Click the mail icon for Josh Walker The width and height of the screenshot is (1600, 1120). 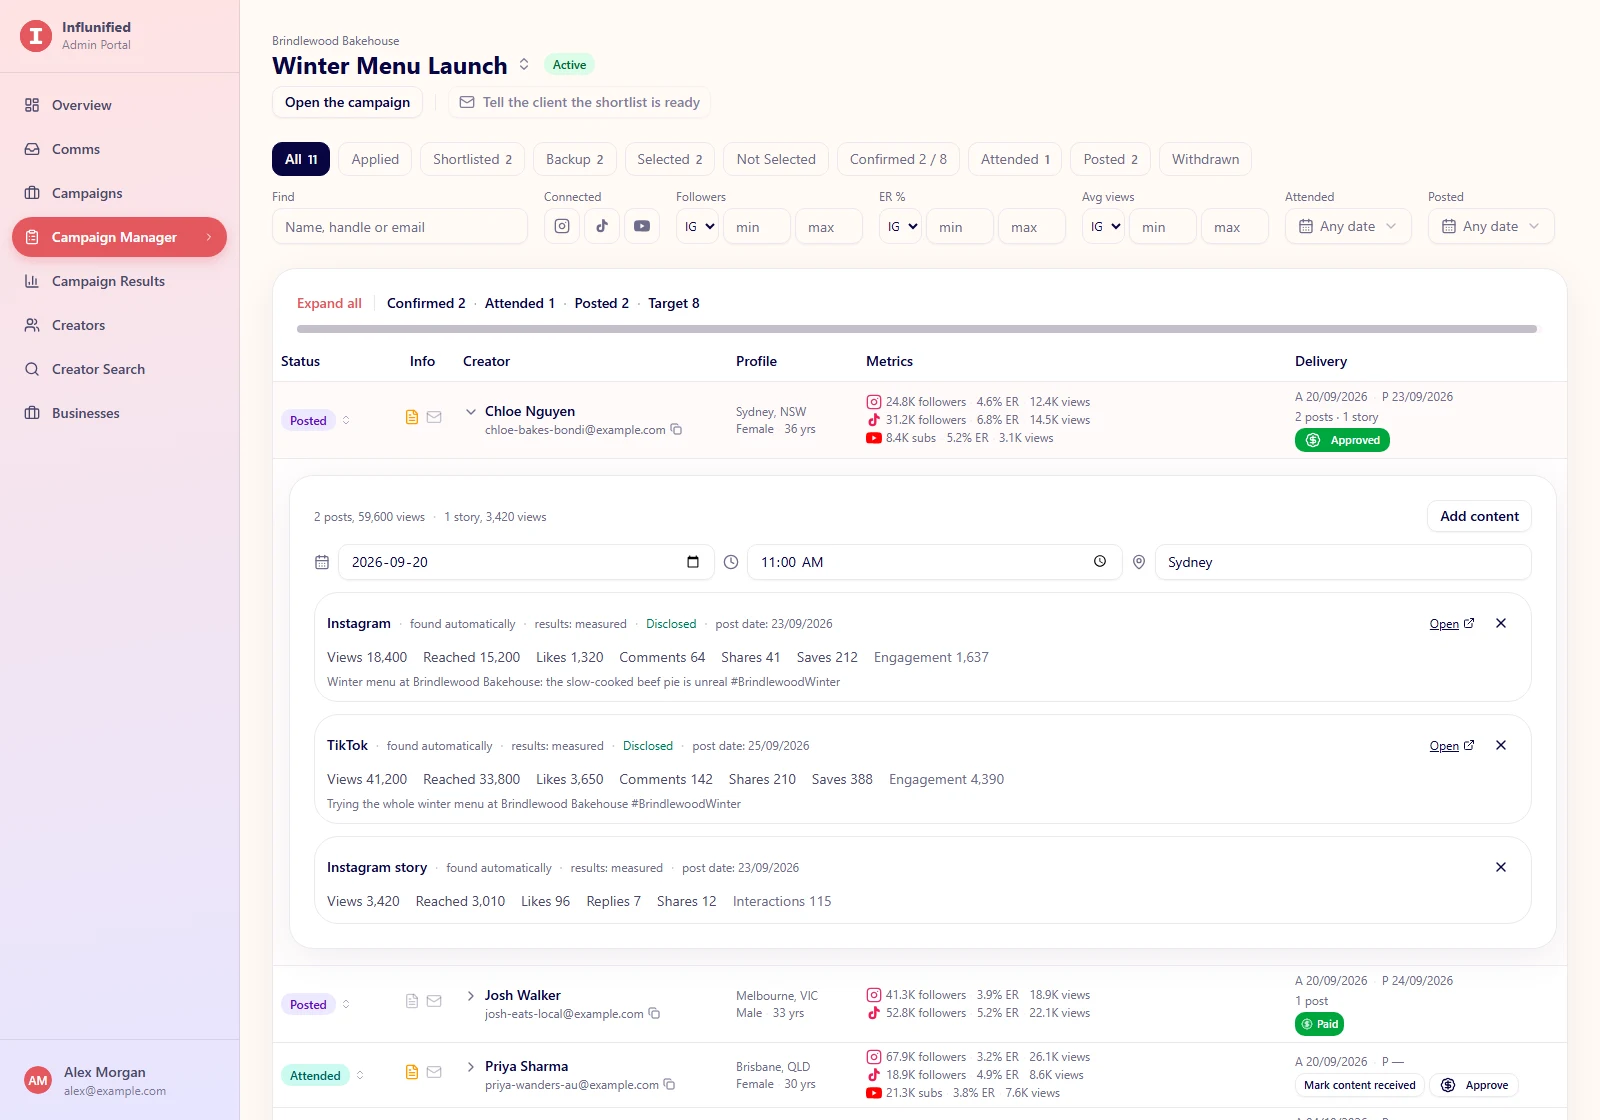point(434,1001)
